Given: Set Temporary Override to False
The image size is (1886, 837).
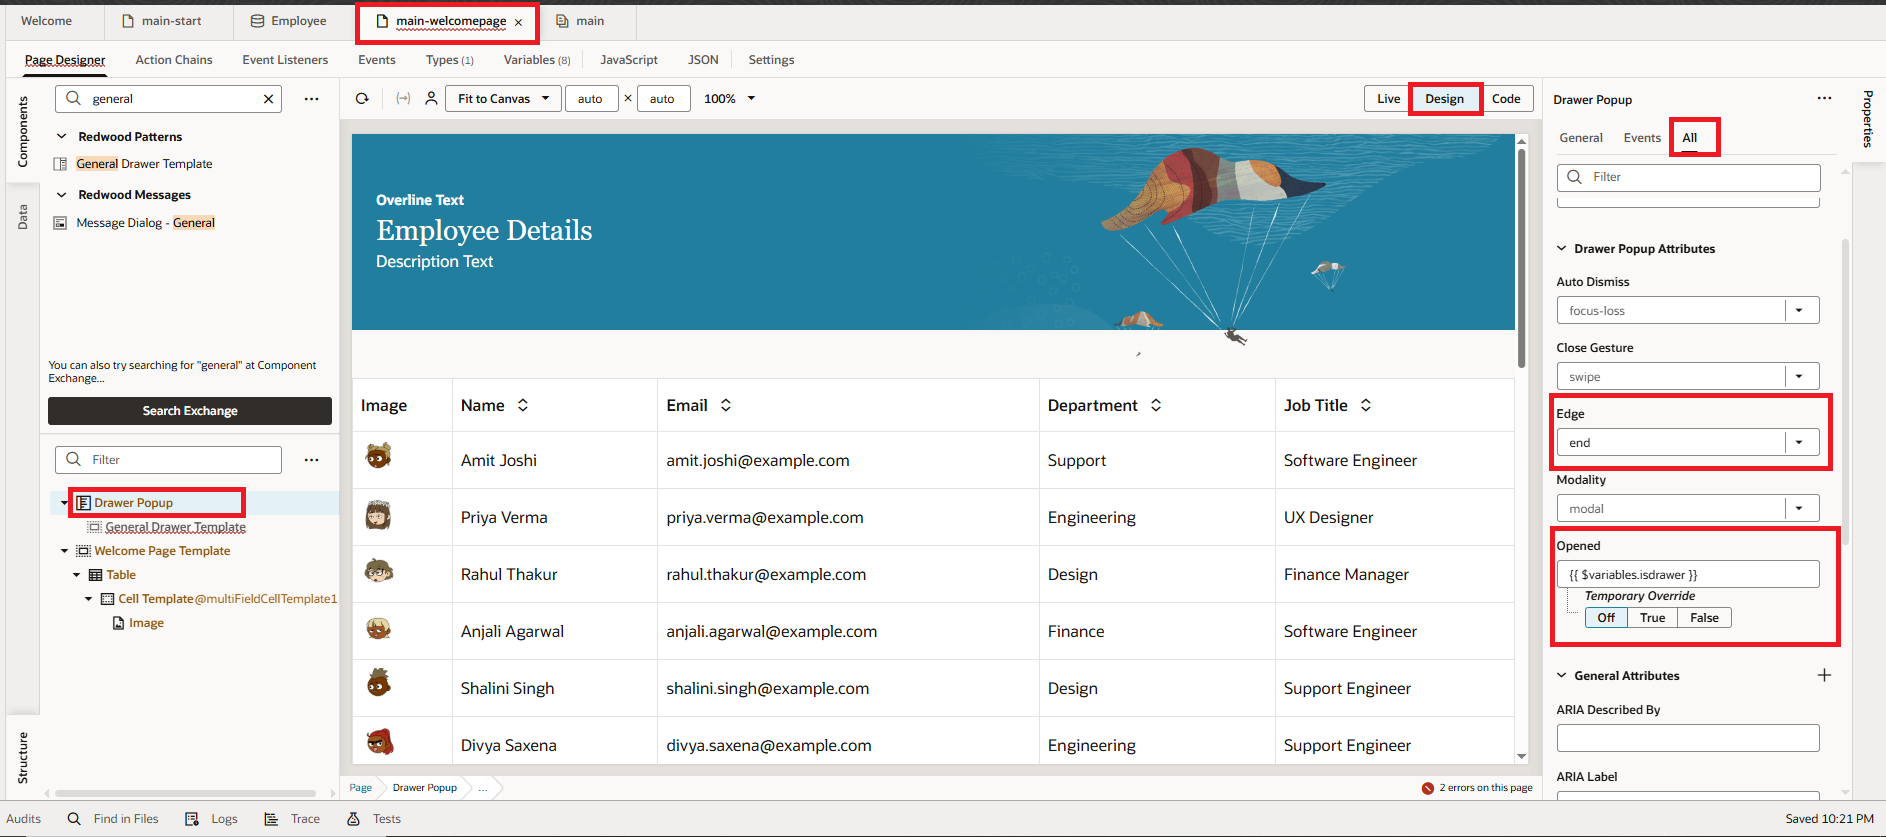Looking at the screenshot, I should point(1704,618).
